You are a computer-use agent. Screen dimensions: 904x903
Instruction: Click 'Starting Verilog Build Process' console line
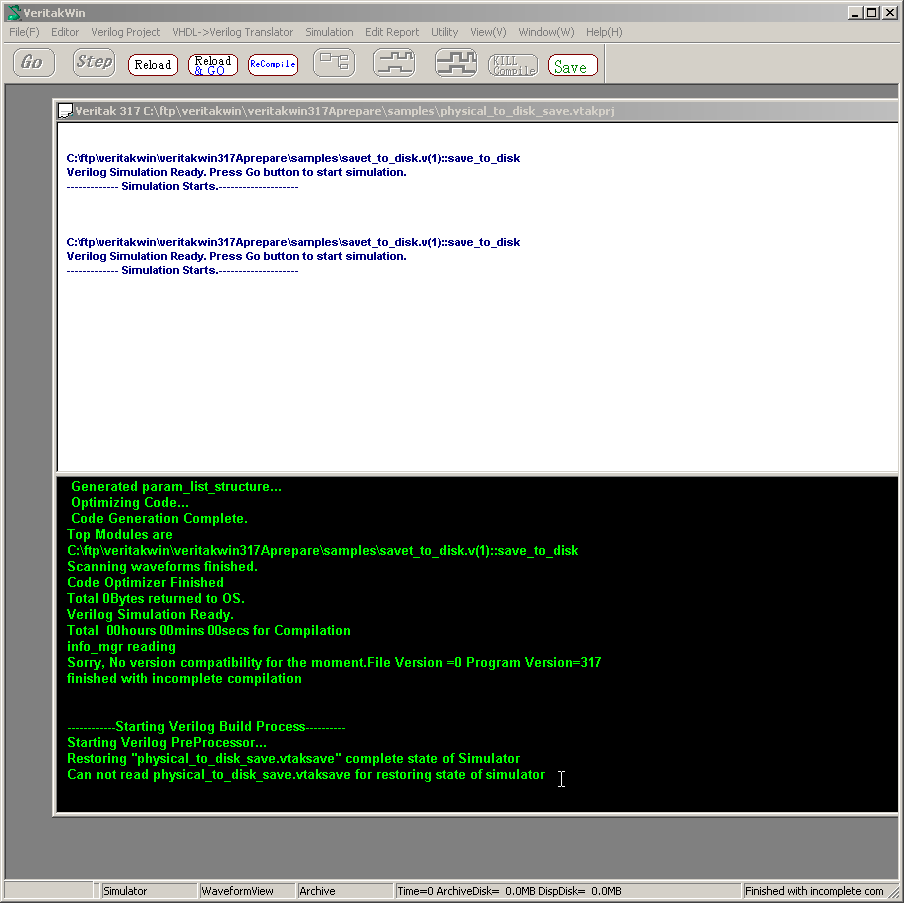coord(206,727)
